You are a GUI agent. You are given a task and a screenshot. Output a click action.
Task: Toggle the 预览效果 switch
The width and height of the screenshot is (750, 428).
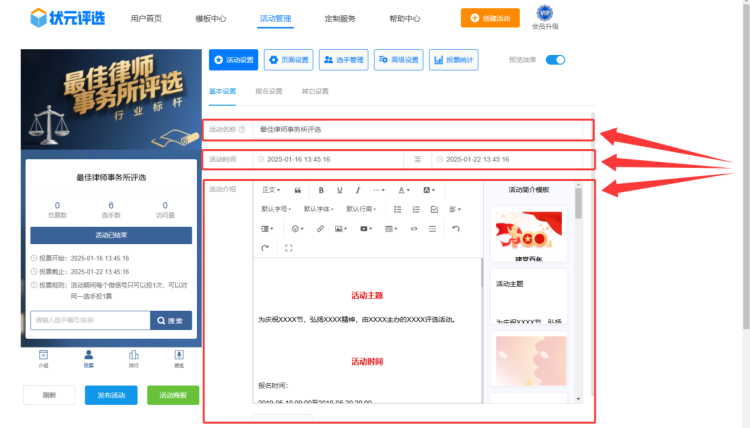[x=555, y=60]
